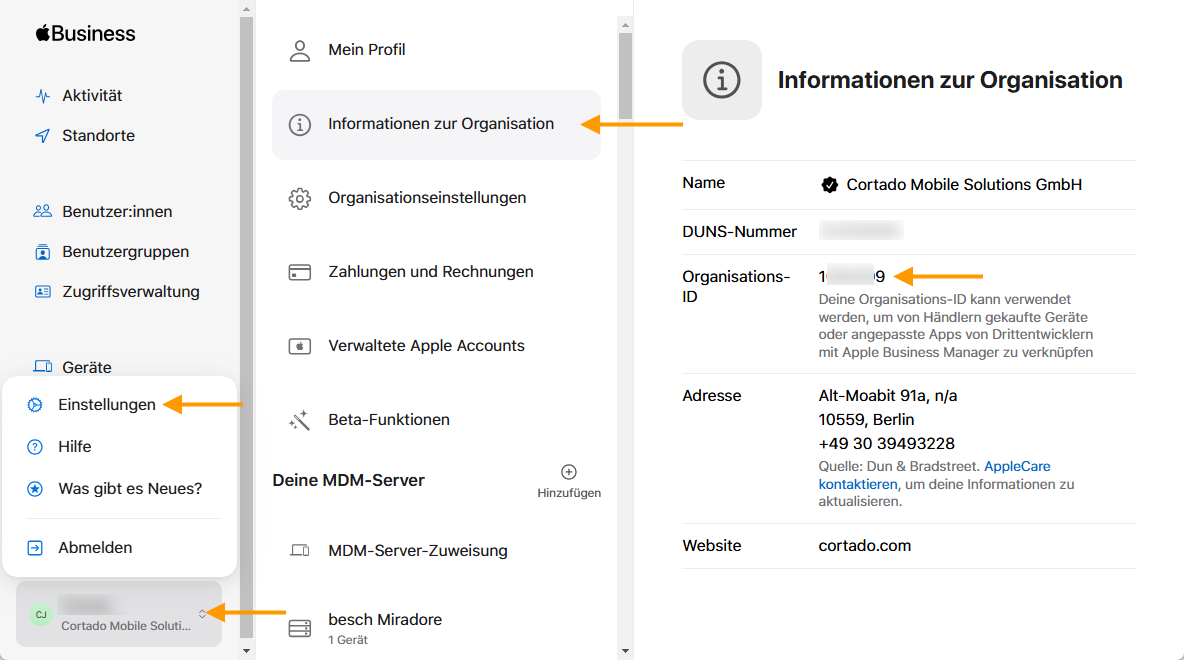Click the middle panel scroll-up arrow
Viewport: 1184px width, 660px height.
(x=625, y=25)
